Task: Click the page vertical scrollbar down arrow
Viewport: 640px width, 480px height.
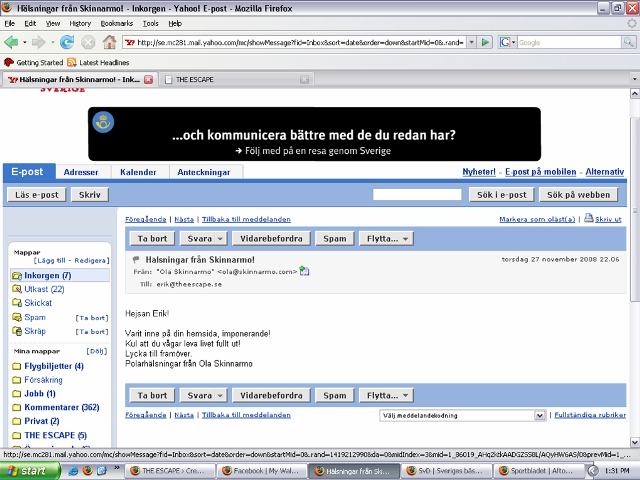Action: [635, 442]
